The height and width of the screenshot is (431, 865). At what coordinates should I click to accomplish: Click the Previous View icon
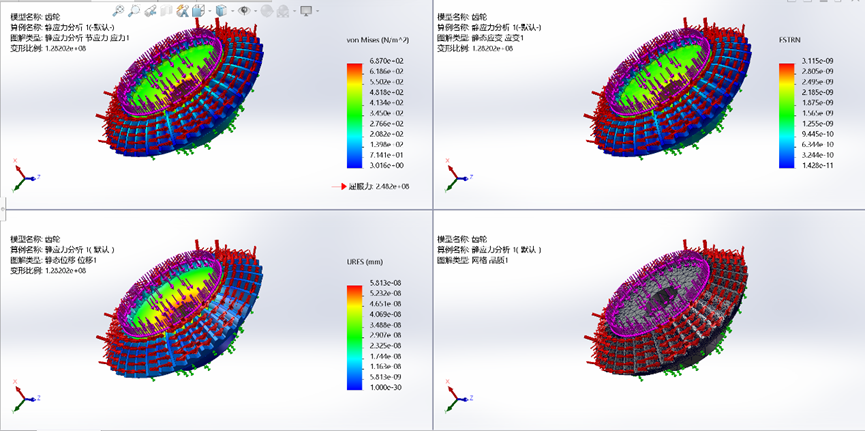pos(151,11)
